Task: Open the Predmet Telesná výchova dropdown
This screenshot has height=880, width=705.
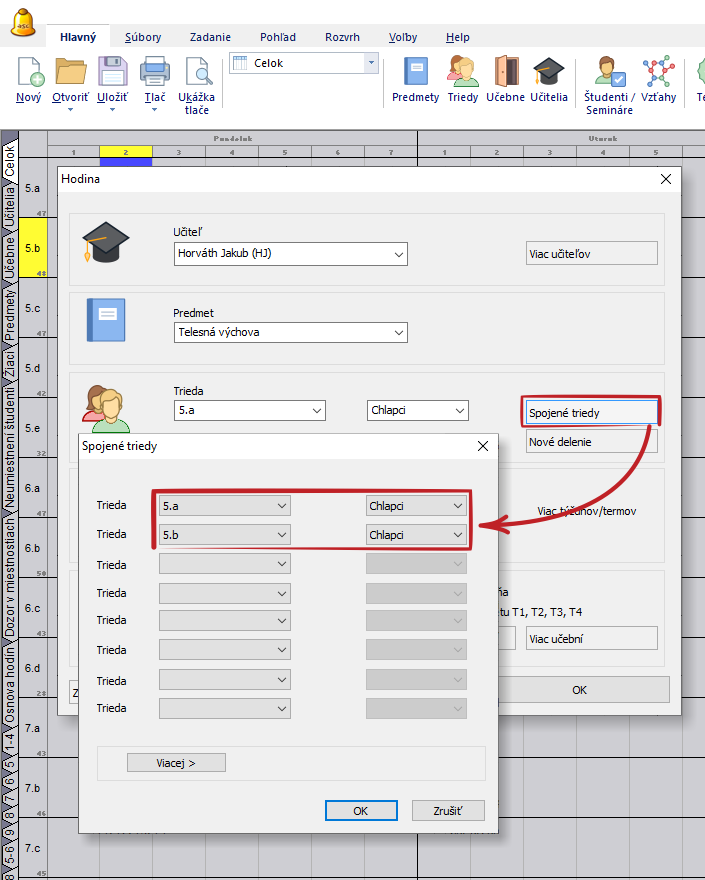Action: point(291,332)
